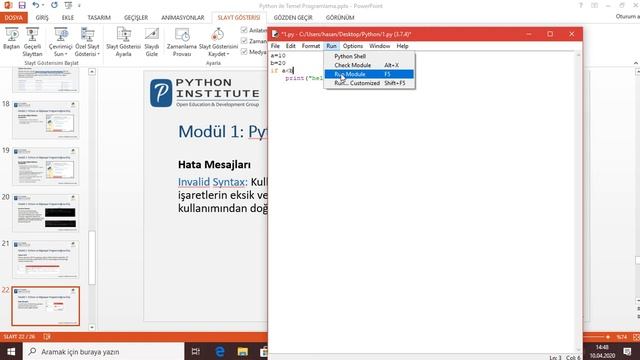Switch to the GEÇİŞLER tab
The height and width of the screenshot is (360, 640).
pos(136,18)
